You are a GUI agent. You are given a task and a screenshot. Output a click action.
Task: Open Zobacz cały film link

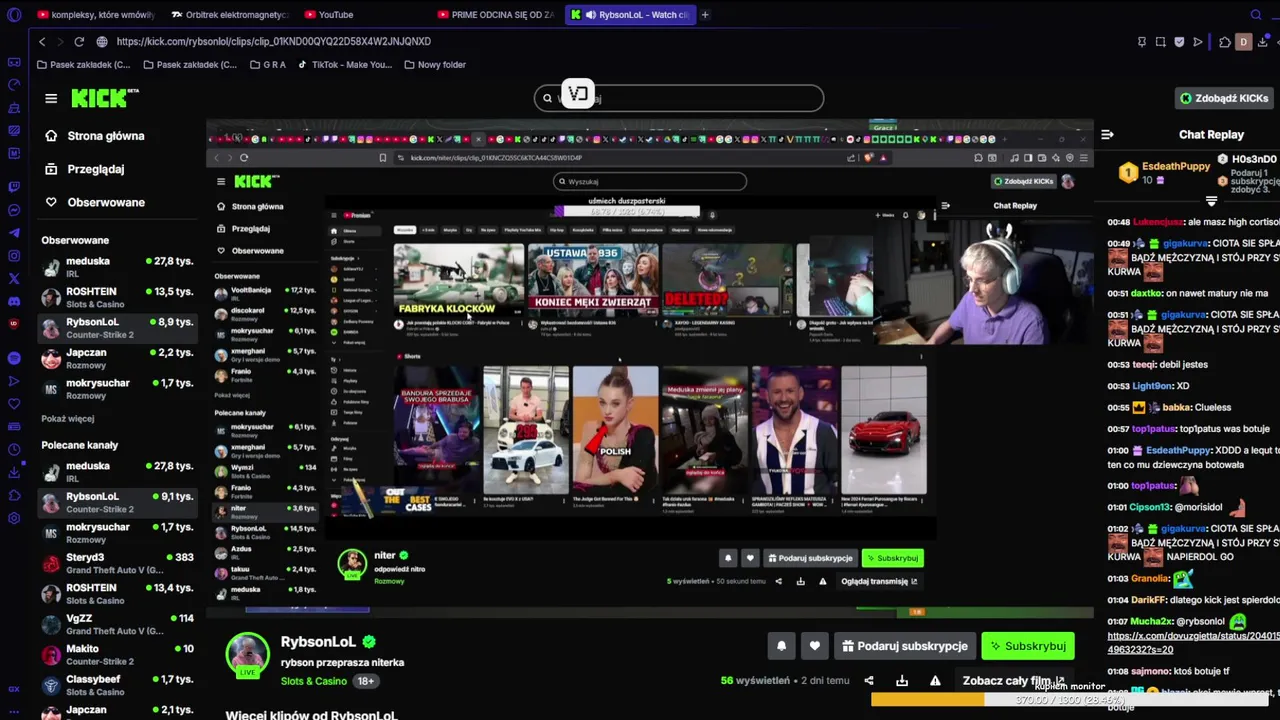(x=1015, y=681)
